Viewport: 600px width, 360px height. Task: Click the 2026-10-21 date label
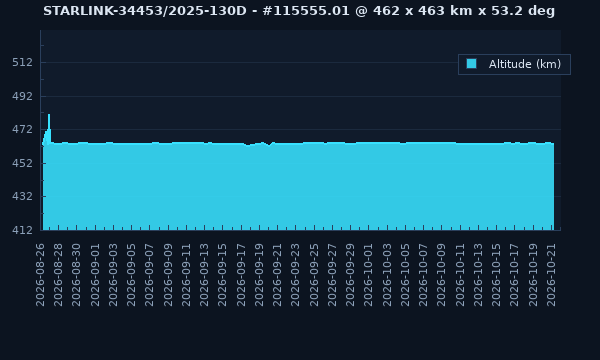pos(551,275)
